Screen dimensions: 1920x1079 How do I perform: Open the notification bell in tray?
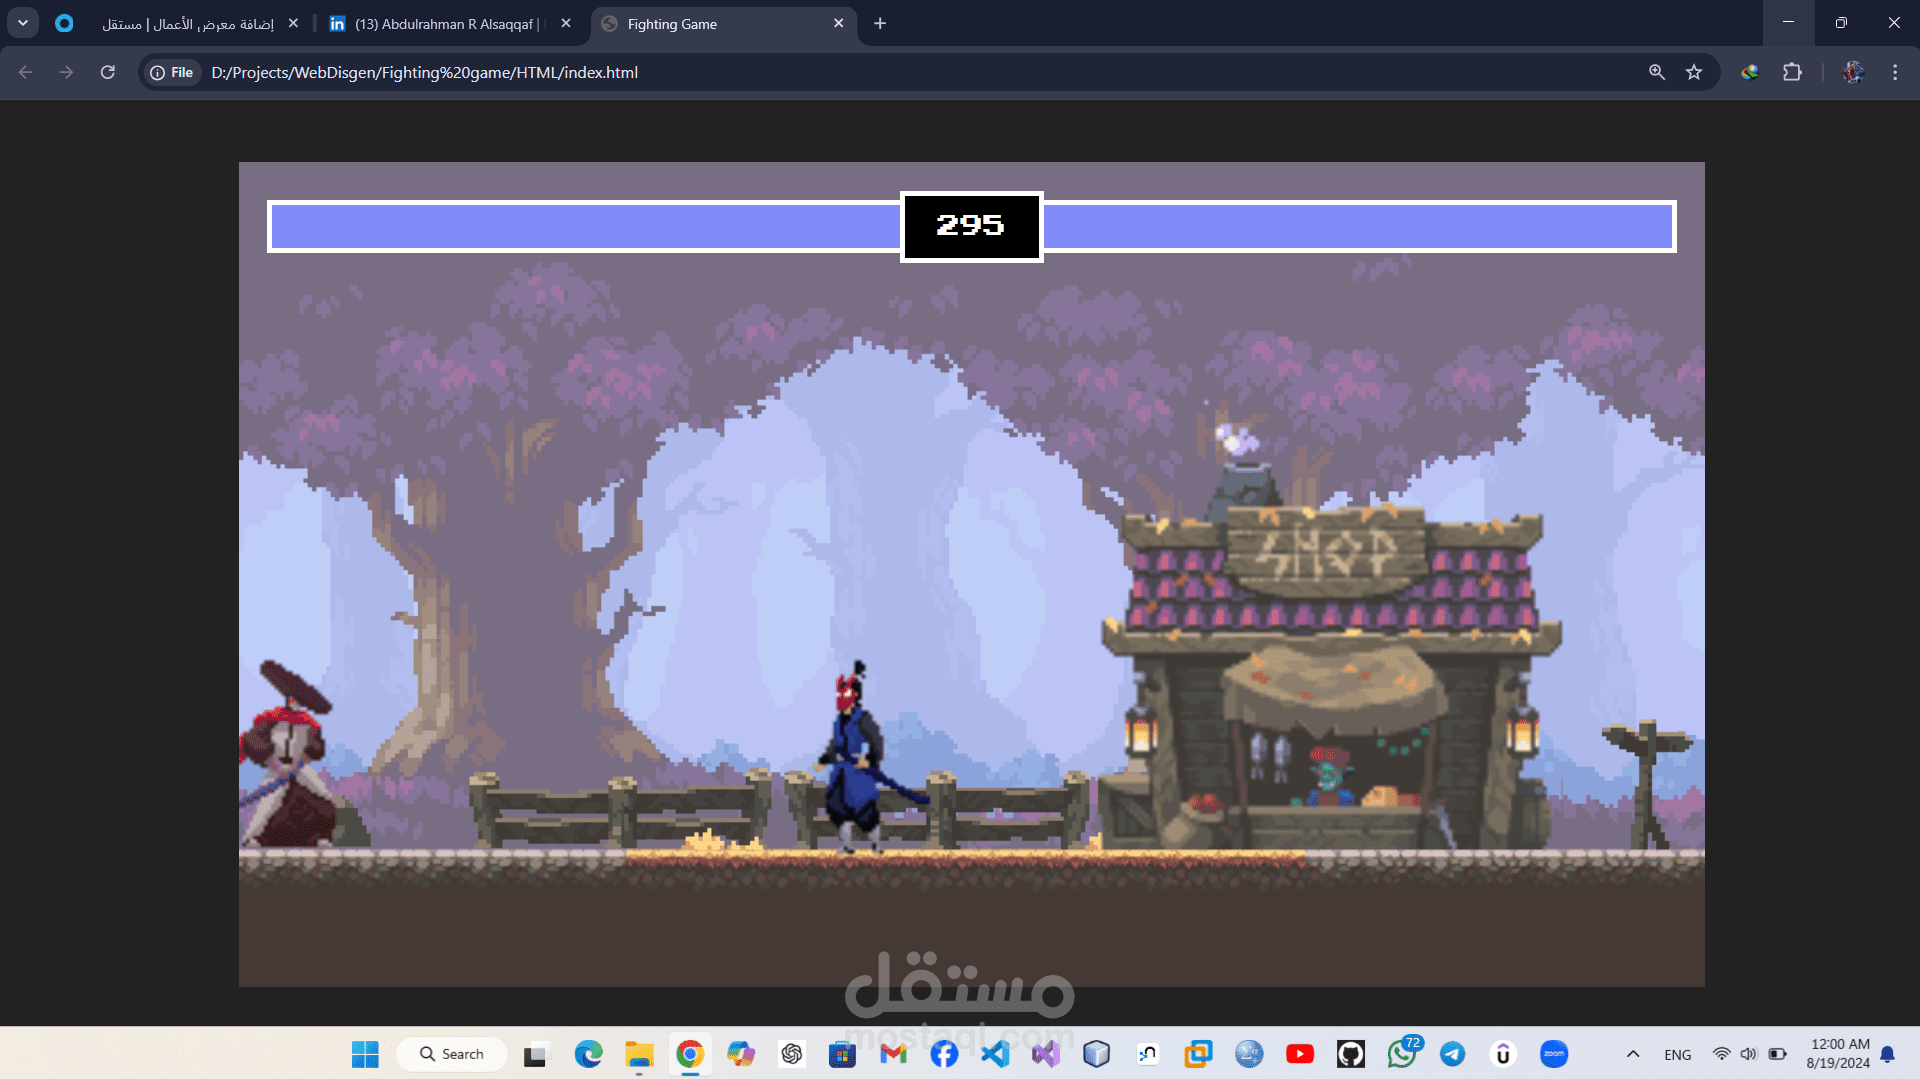click(1887, 1054)
